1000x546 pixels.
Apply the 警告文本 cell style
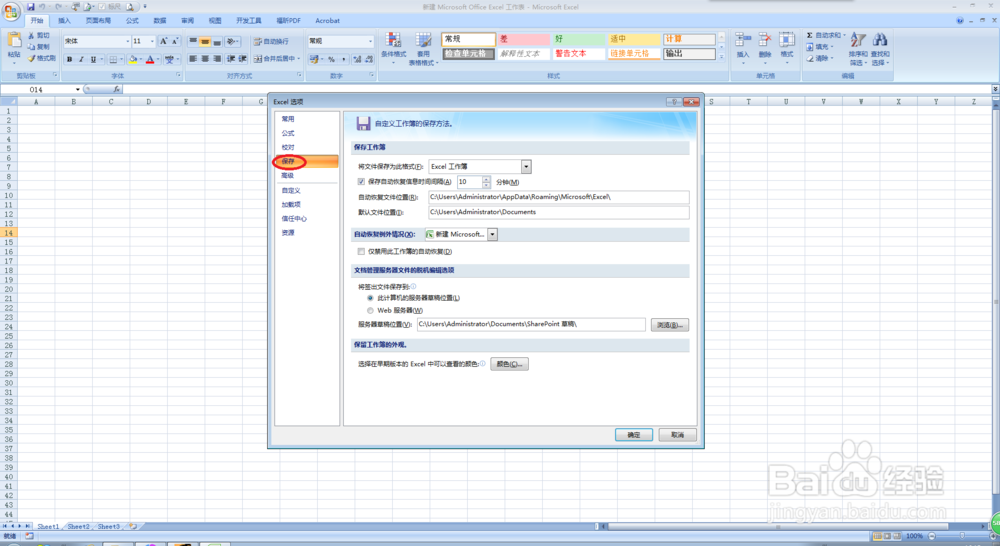coord(578,54)
